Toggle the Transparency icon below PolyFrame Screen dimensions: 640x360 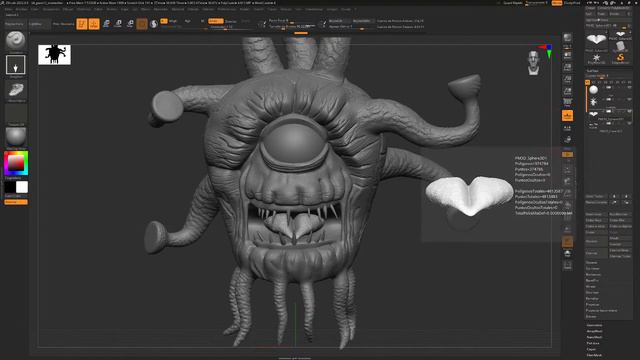pyautogui.click(x=567, y=254)
